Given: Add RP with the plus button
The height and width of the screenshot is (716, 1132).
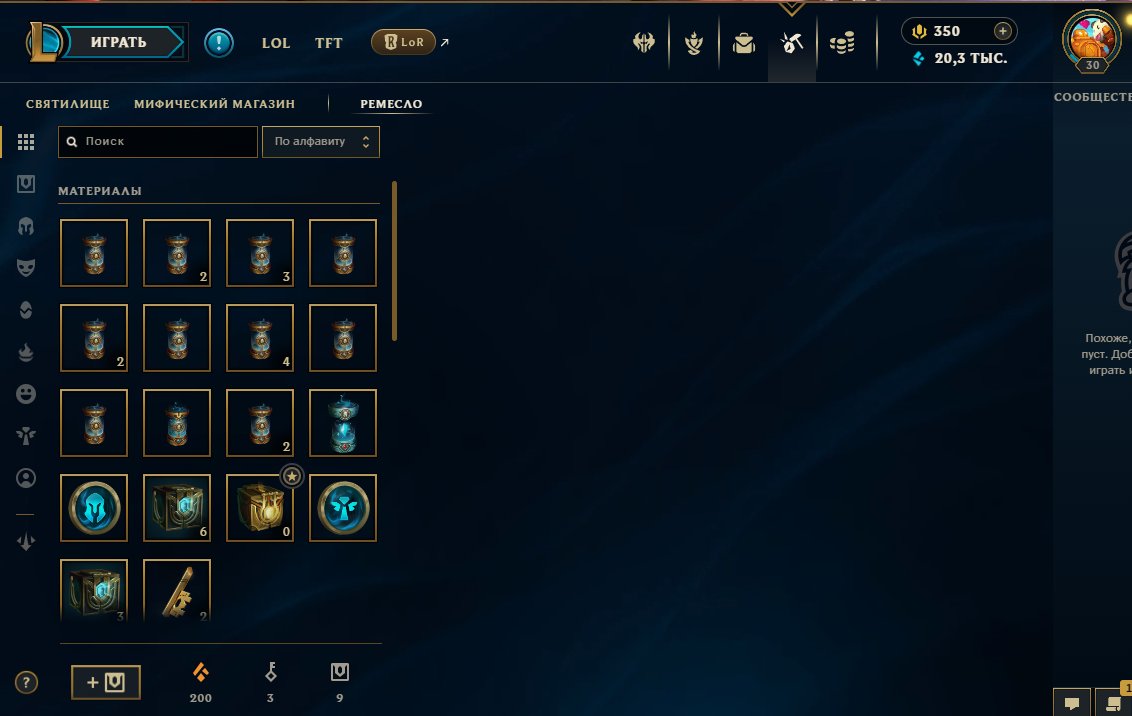Looking at the screenshot, I should tap(1002, 31).
